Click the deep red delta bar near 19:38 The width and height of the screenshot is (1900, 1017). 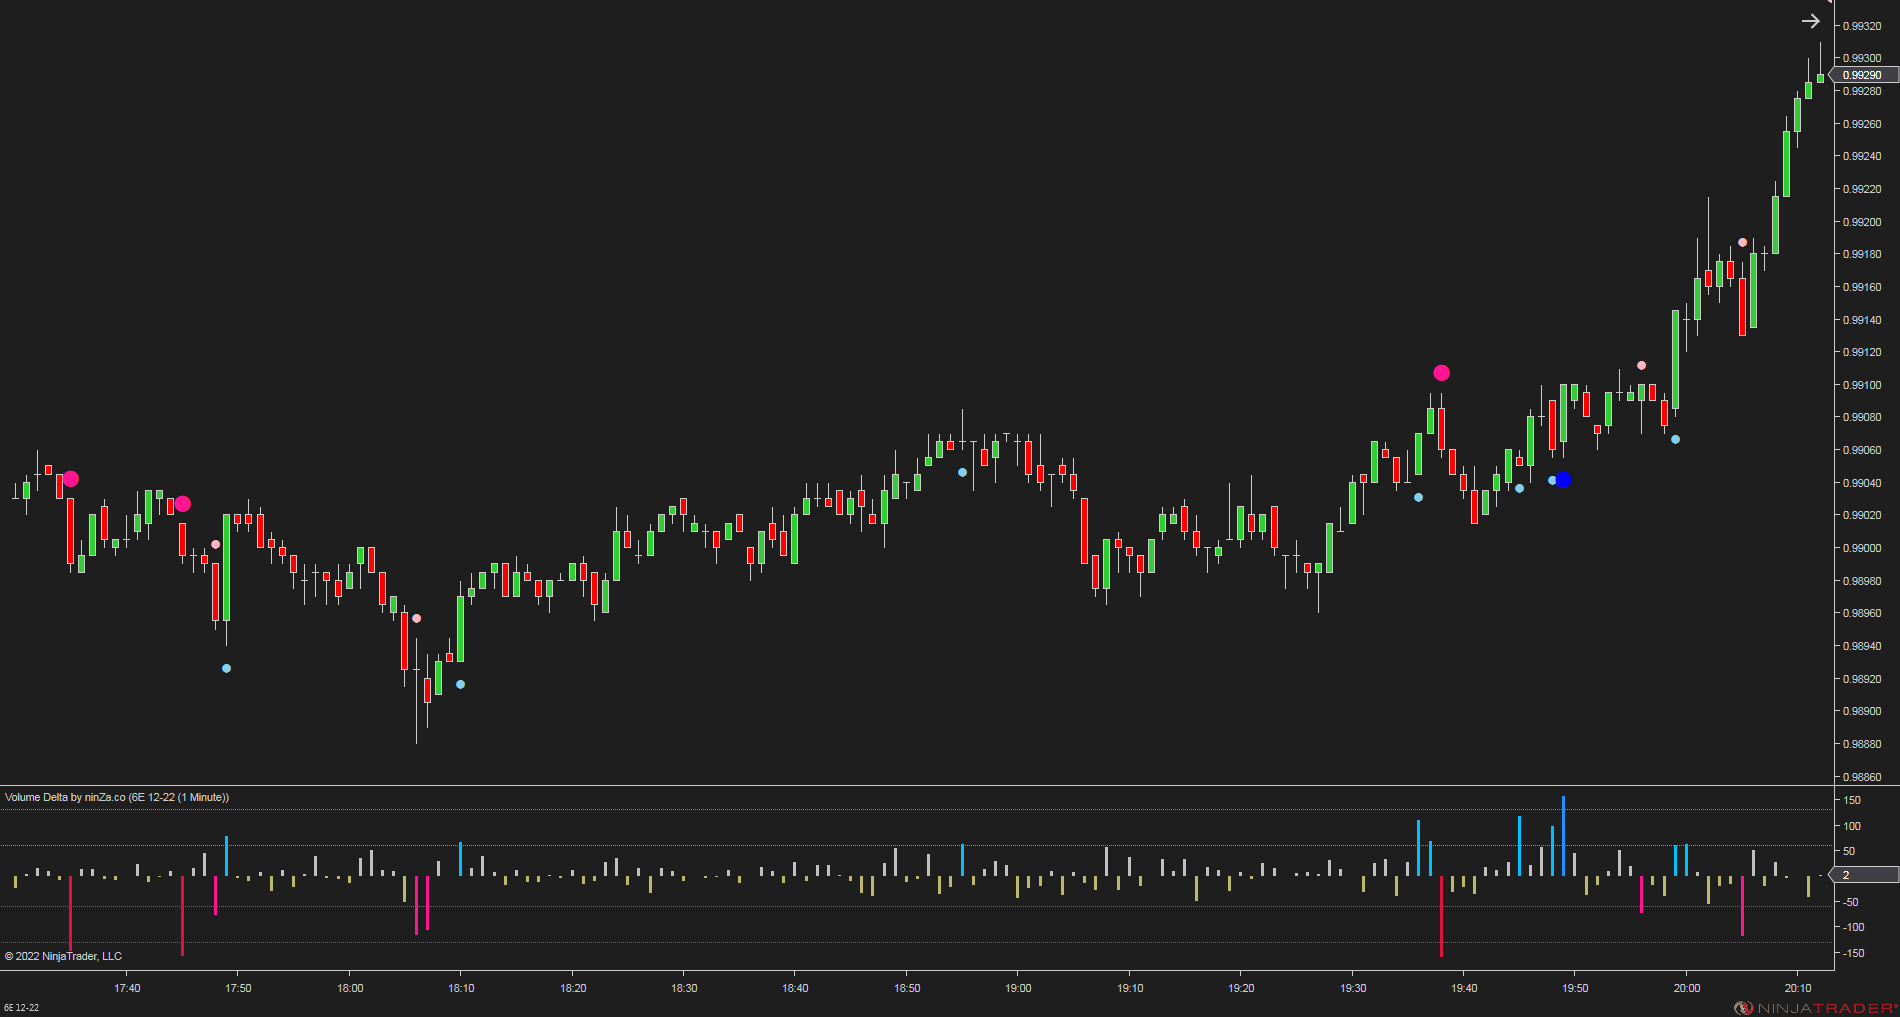coord(1441,918)
